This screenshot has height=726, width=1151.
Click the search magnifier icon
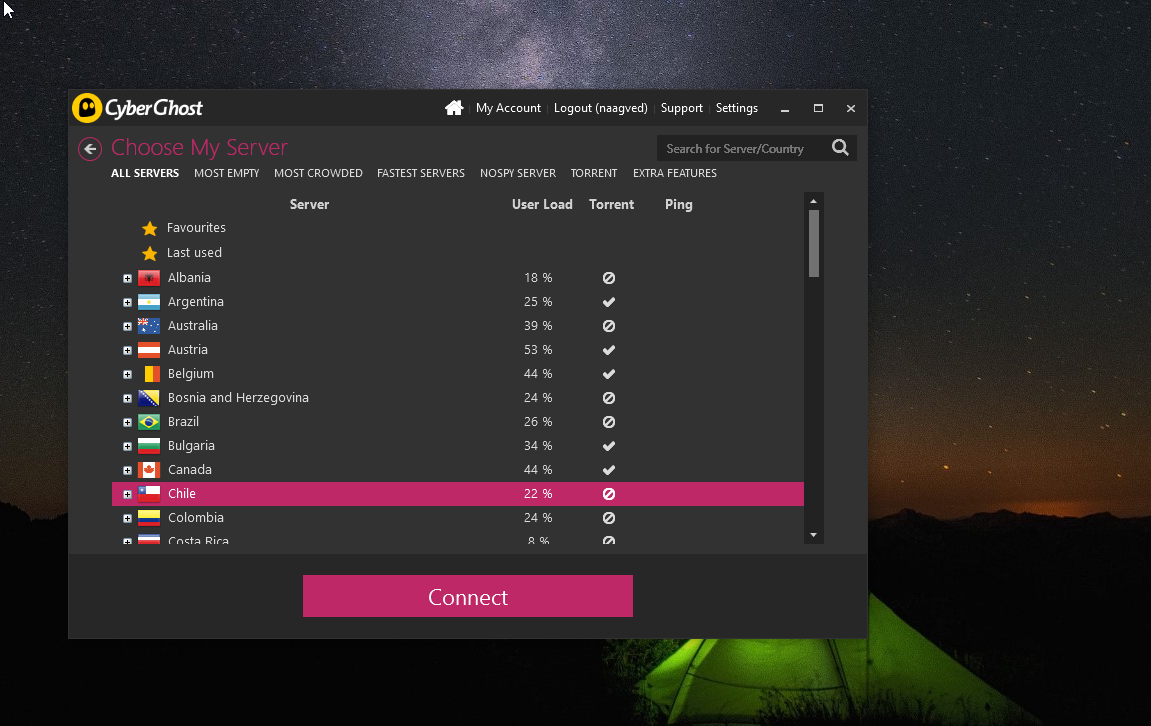840,148
